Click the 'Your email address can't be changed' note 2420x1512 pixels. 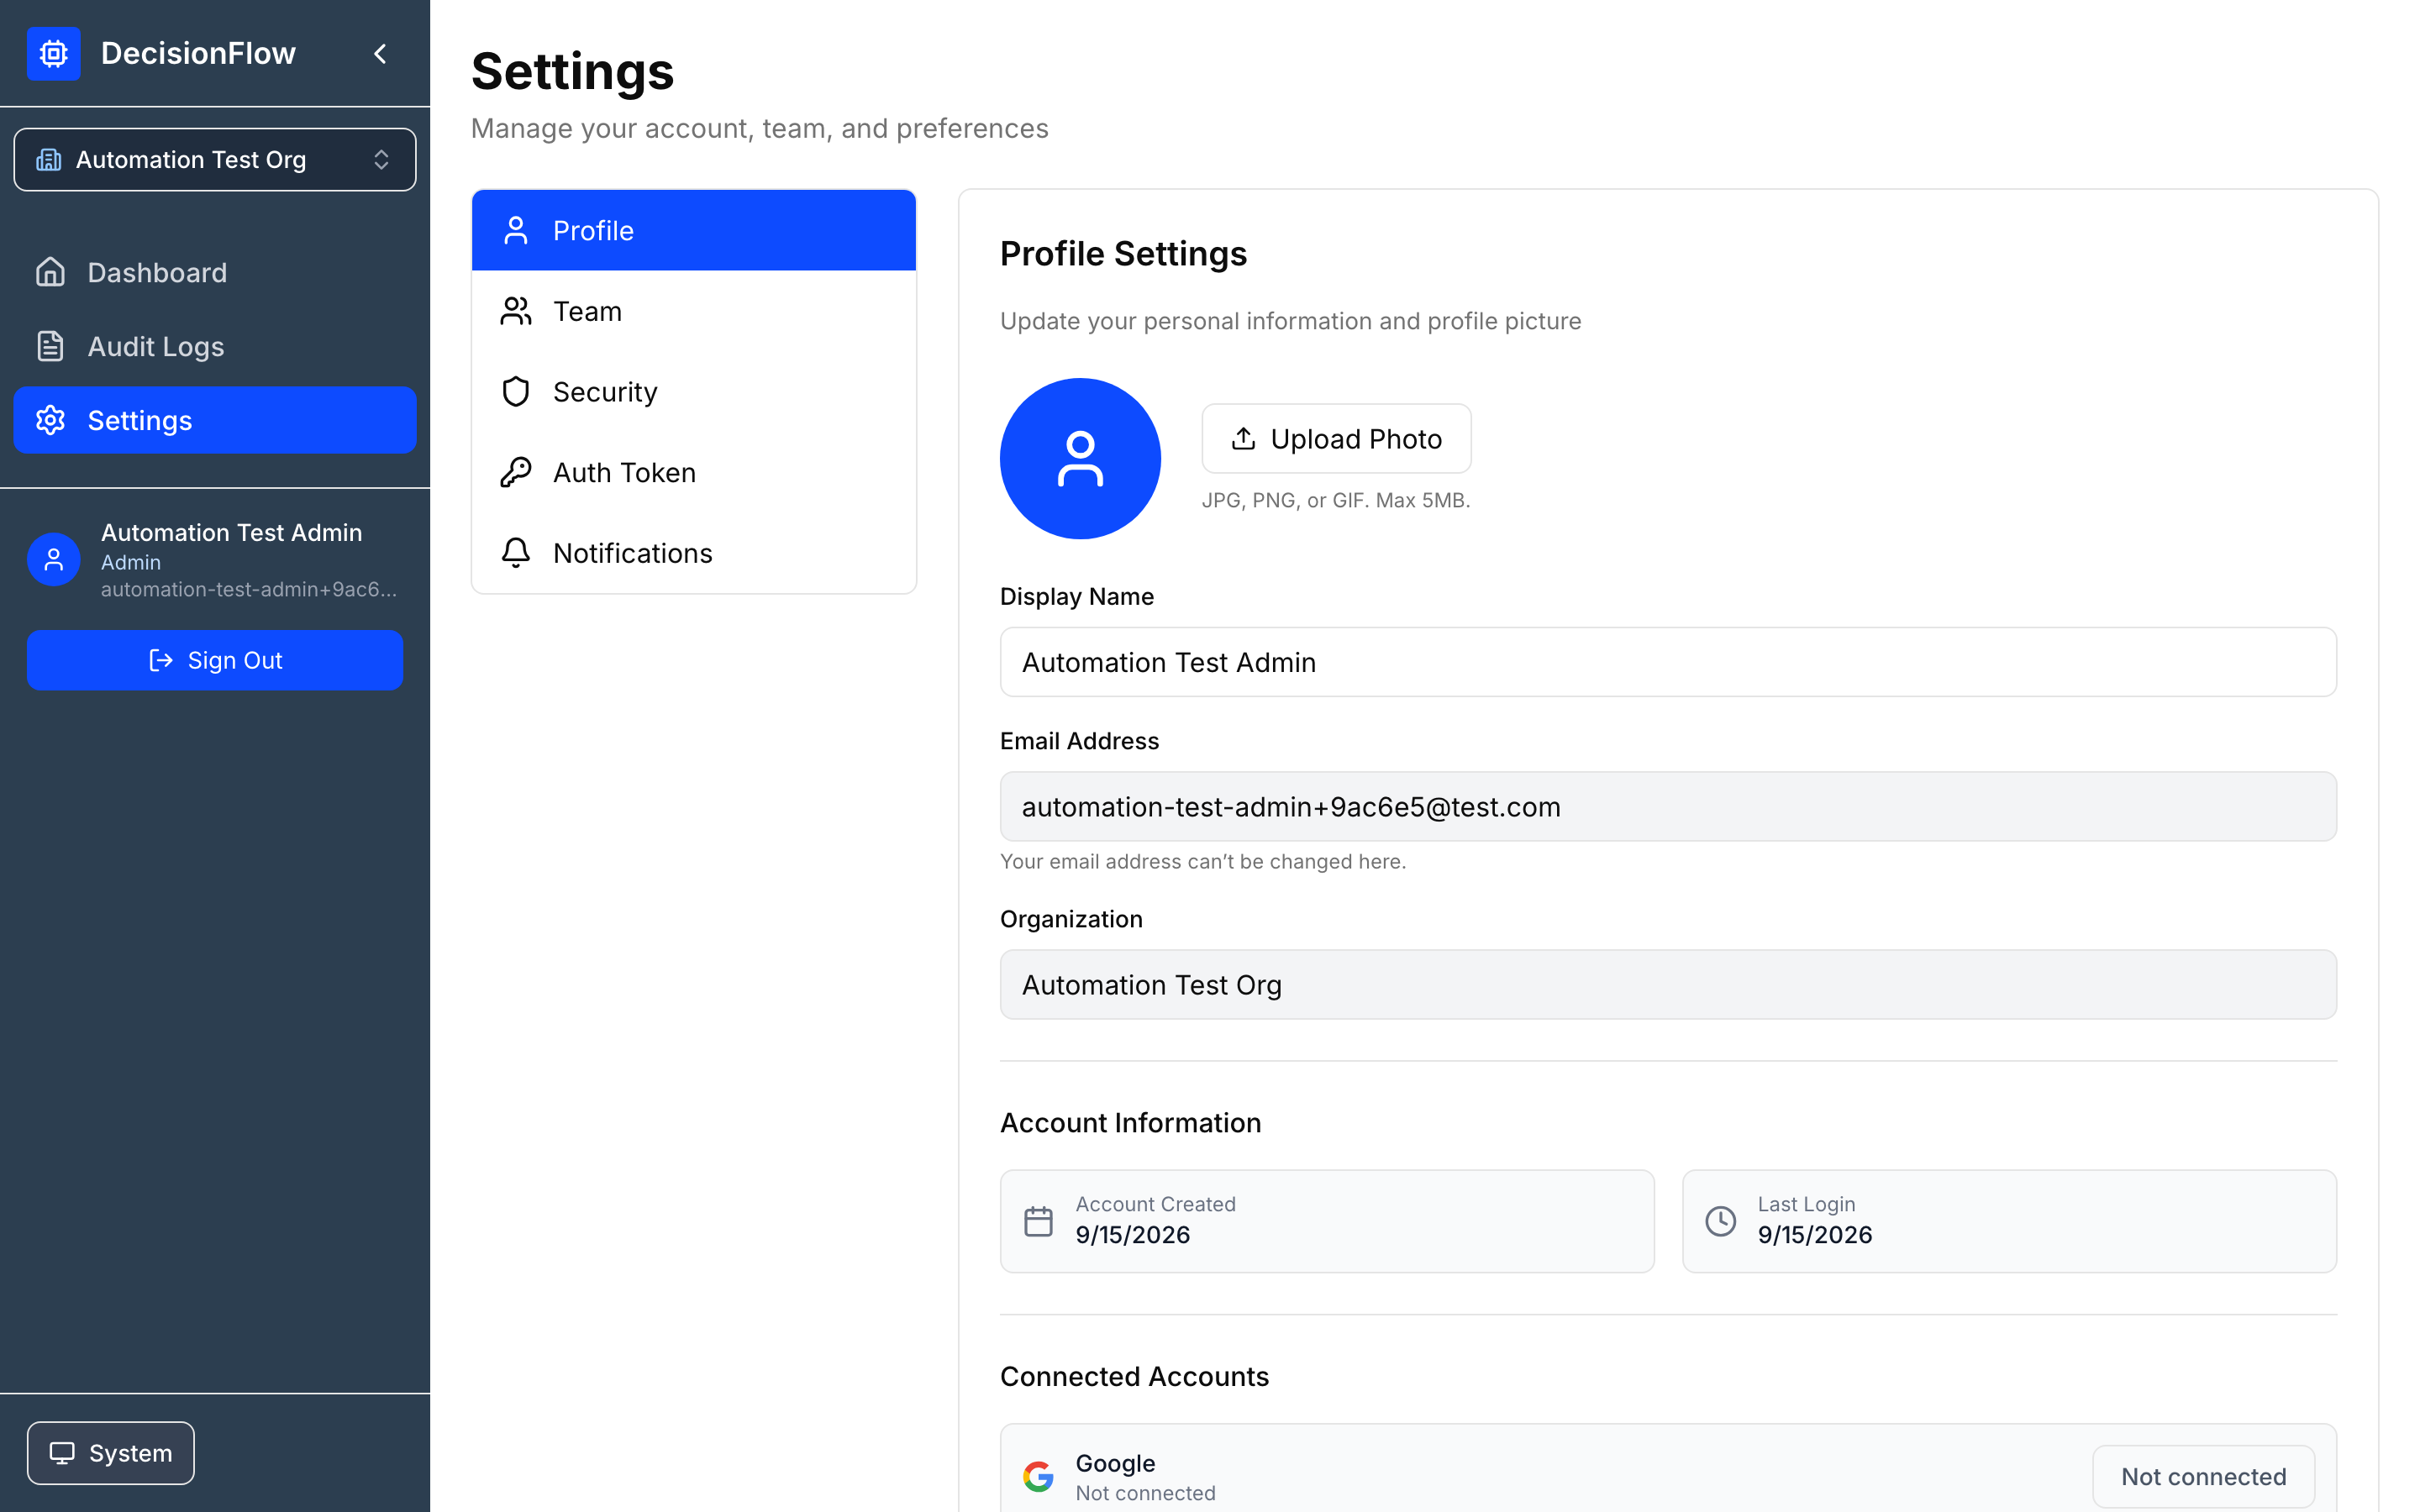click(x=1203, y=861)
